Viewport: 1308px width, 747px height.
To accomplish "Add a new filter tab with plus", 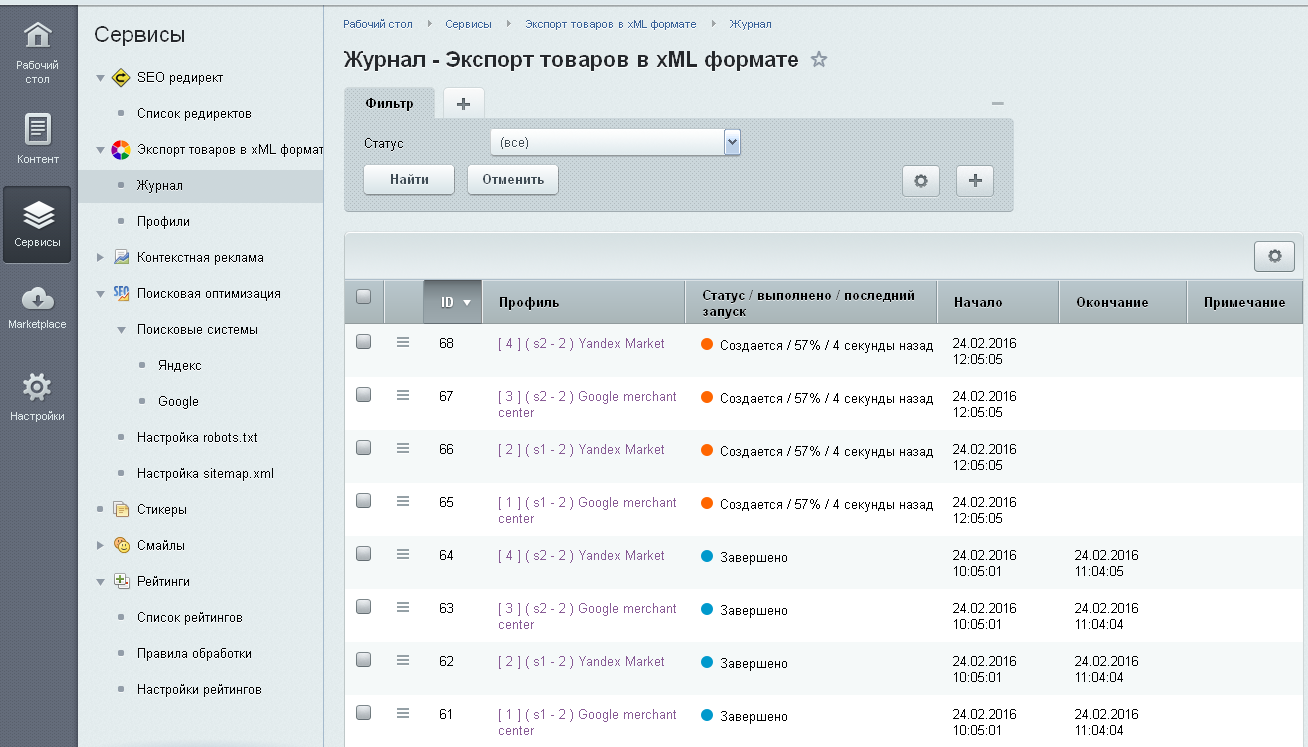I will coord(463,104).
